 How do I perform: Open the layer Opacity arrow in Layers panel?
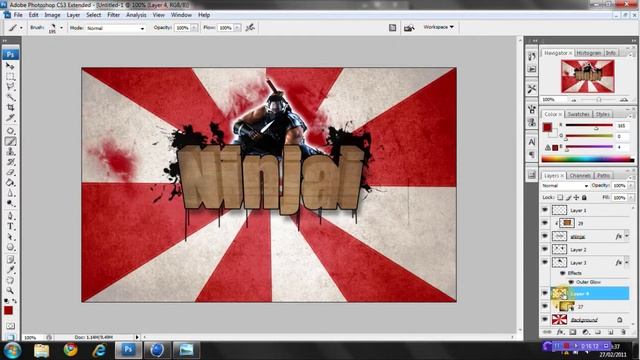click(x=631, y=186)
